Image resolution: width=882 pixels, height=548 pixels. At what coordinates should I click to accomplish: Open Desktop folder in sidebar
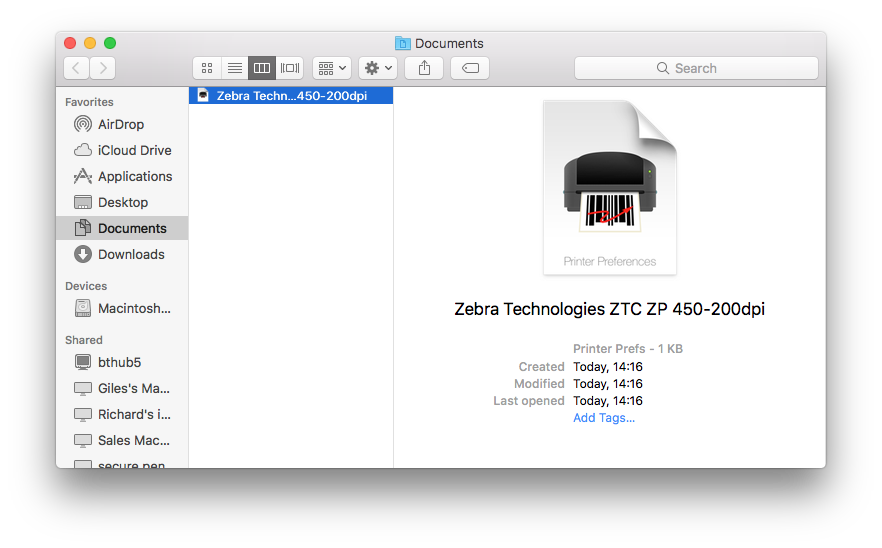coord(122,202)
